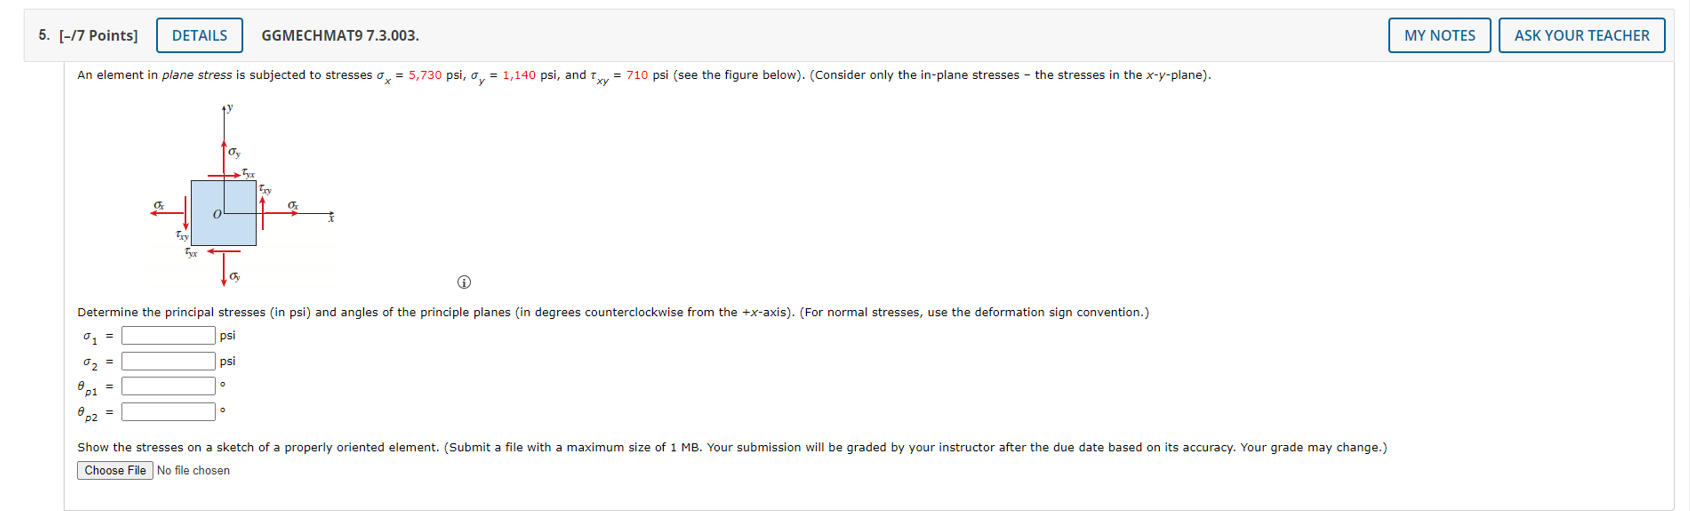This screenshot has height=511, width=1690.
Task: Expand the DETAILS button for question 5
Action: [x=200, y=35]
